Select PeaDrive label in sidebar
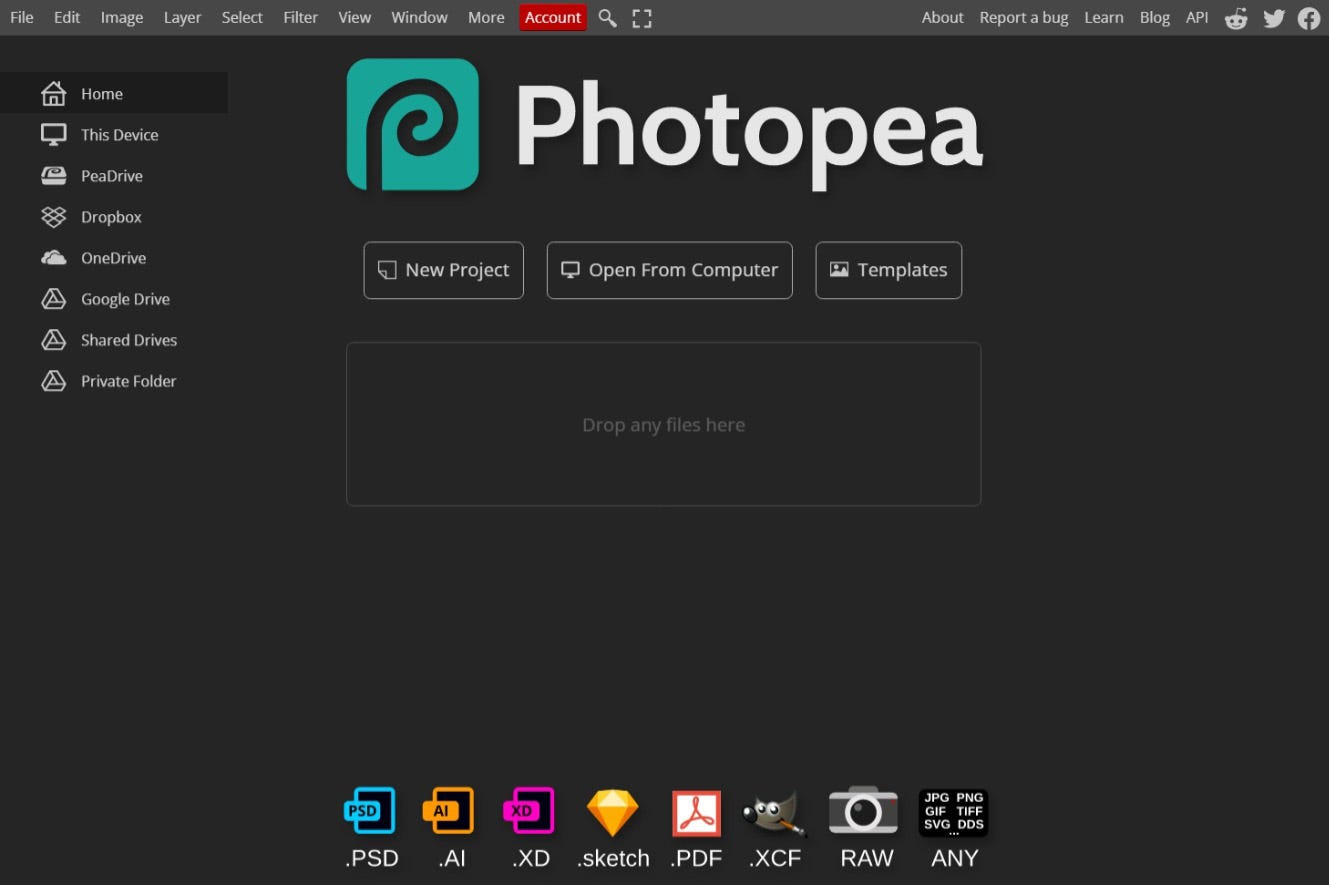Screen dimensions: 1329x885 [x=112, y=176]
